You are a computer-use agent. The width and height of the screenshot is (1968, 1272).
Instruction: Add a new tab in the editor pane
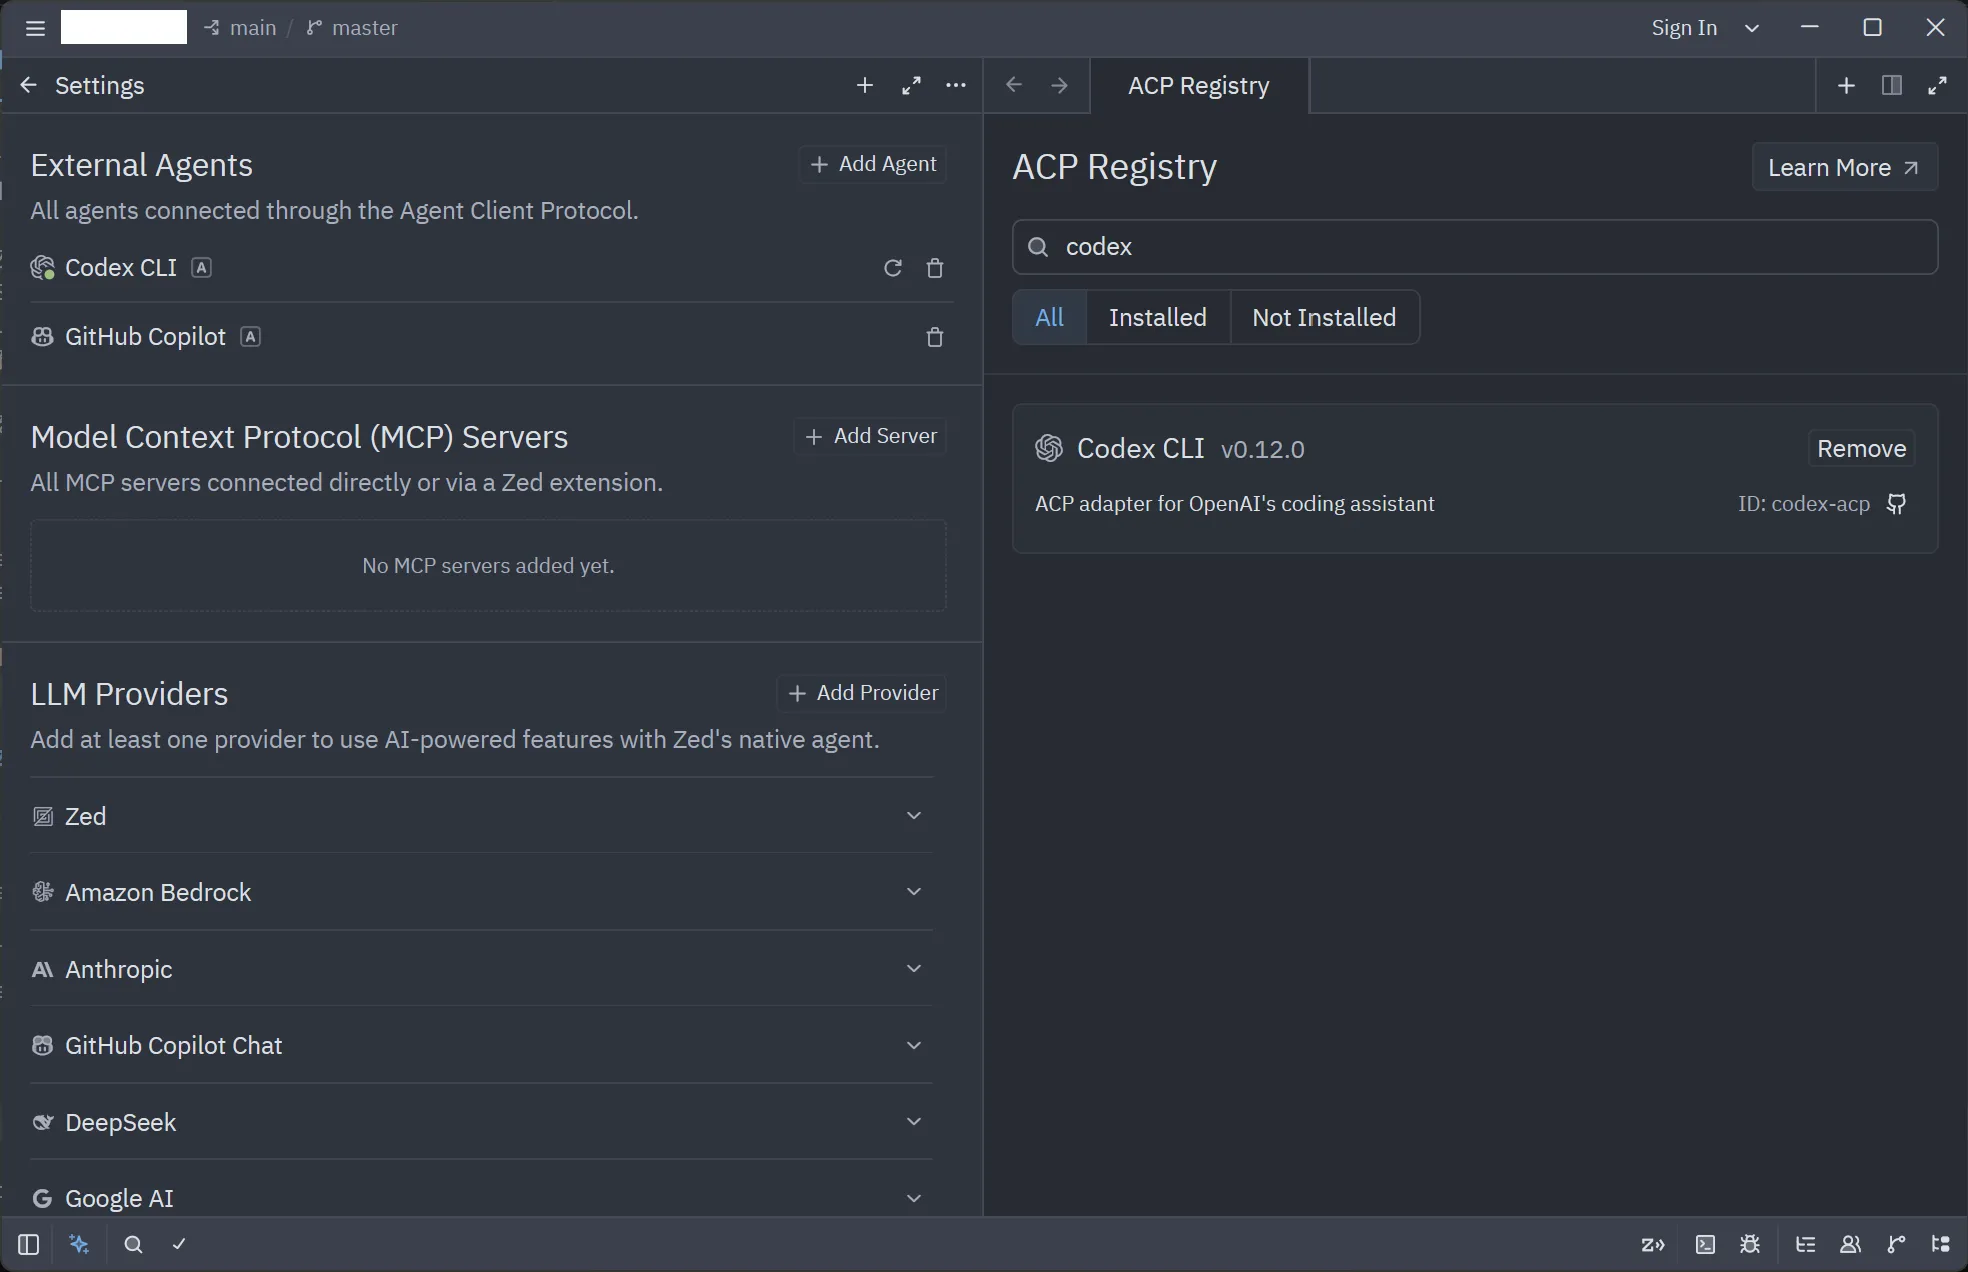[1847, 86]
